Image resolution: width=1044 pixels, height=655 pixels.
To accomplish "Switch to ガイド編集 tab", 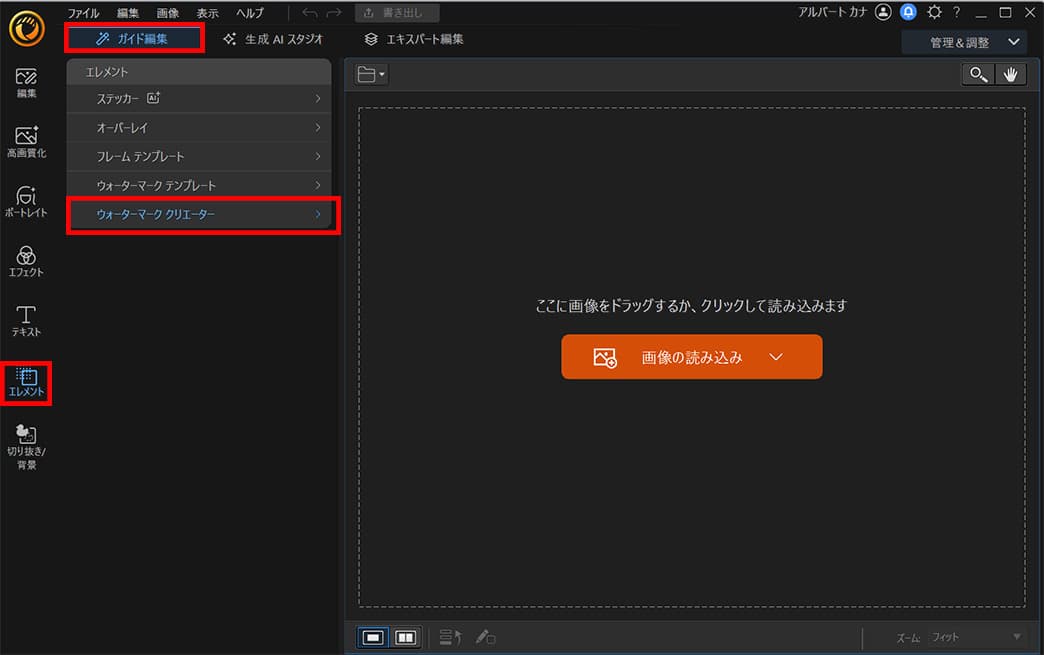I will 134,39.
